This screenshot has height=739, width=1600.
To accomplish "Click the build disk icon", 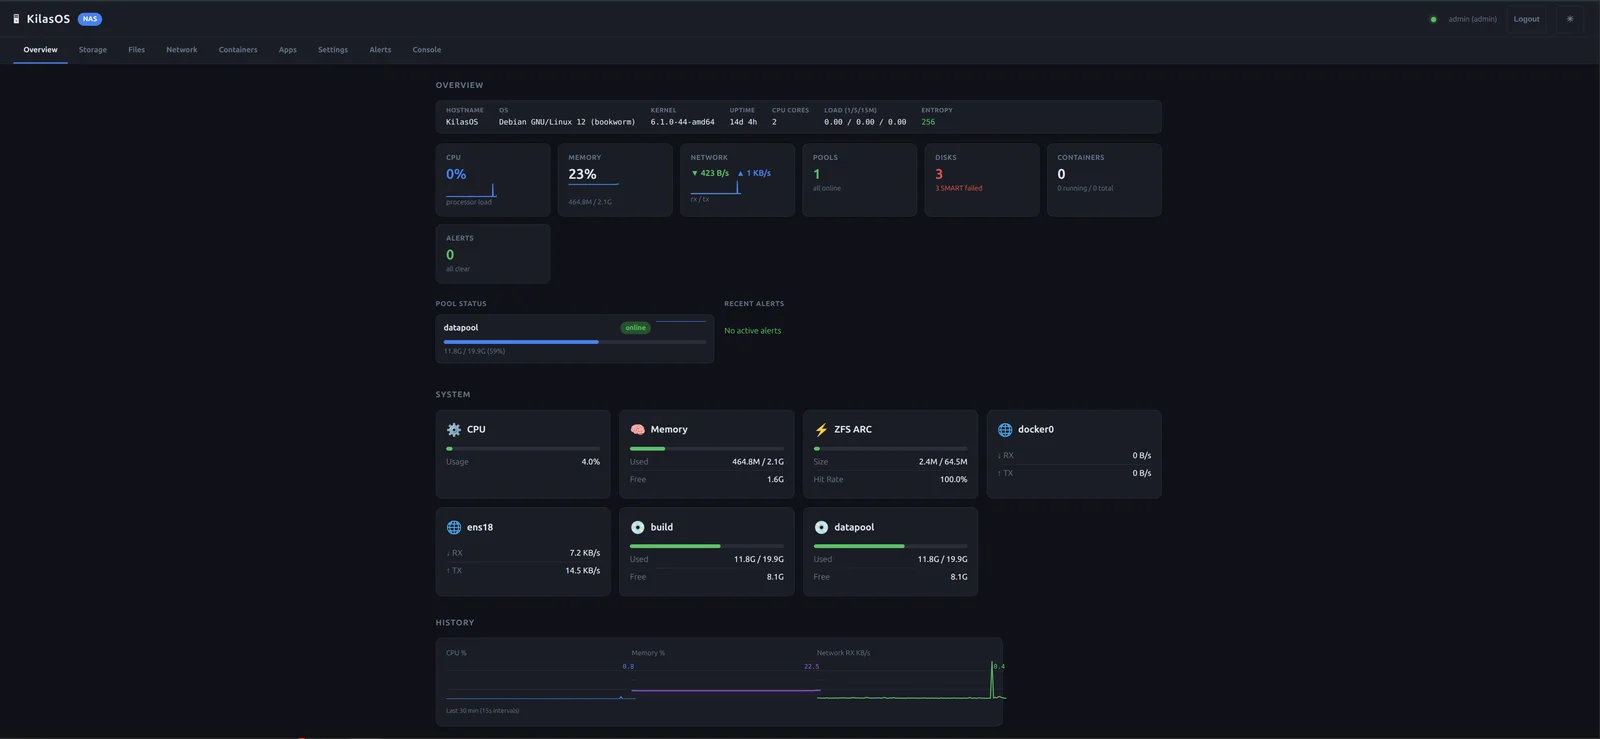I will [x=638, y=527].
